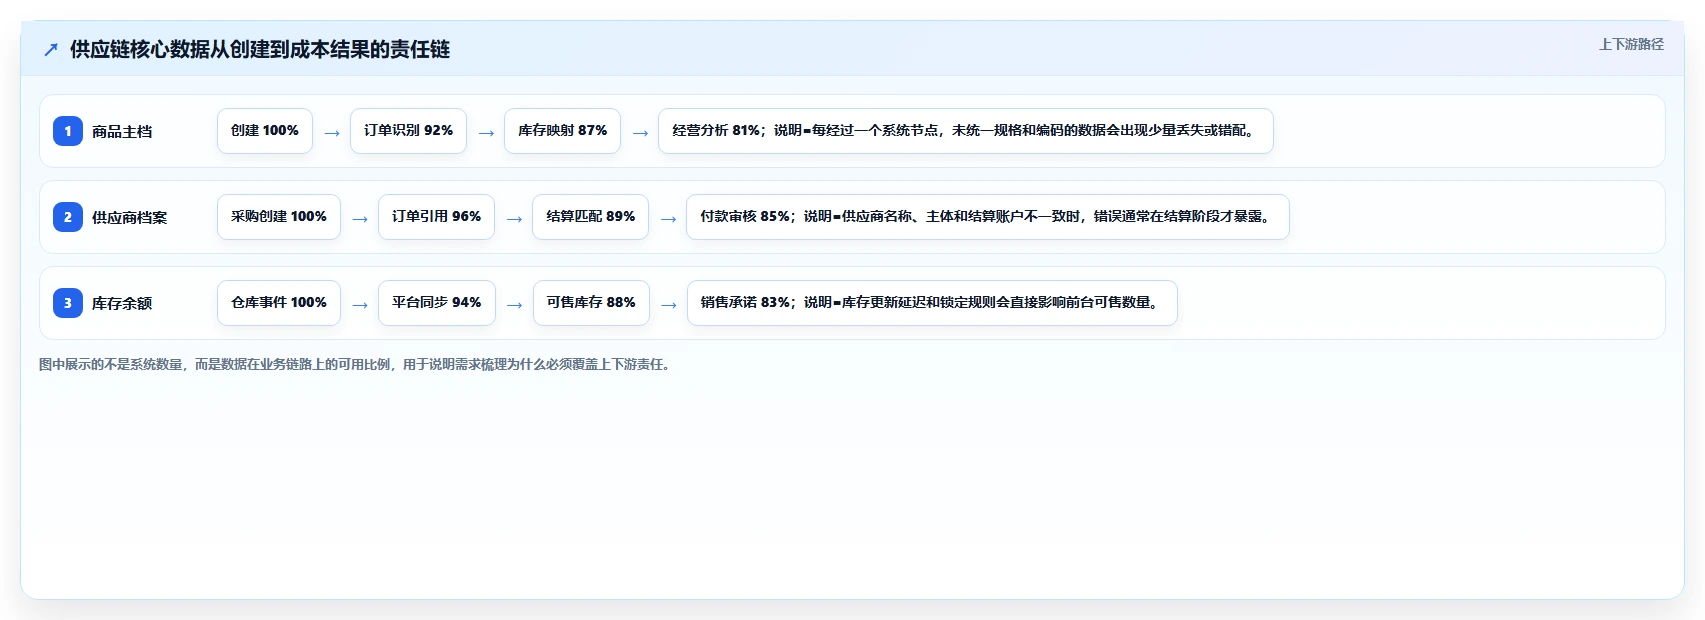Image resolution: width=1705 pixels, height=620 pixels.
Task: Click the footnote starting 图中展示的不是系统数量
Action: tap(357, 365)
